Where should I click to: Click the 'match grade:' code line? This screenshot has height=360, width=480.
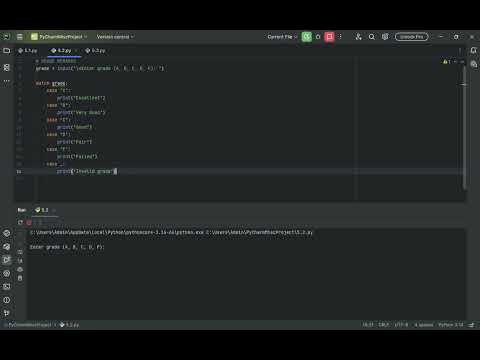(x=51, y=83)
